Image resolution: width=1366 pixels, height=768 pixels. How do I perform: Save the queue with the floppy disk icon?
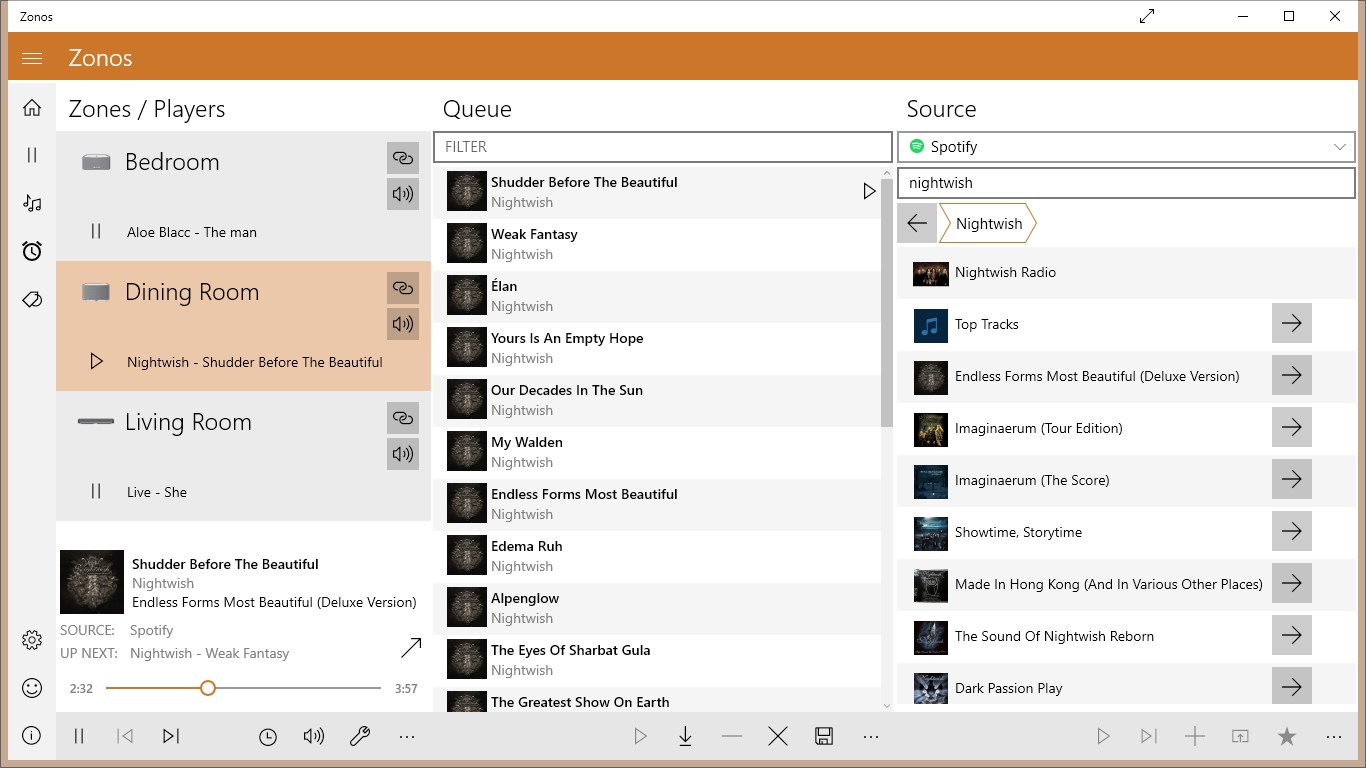824,737
